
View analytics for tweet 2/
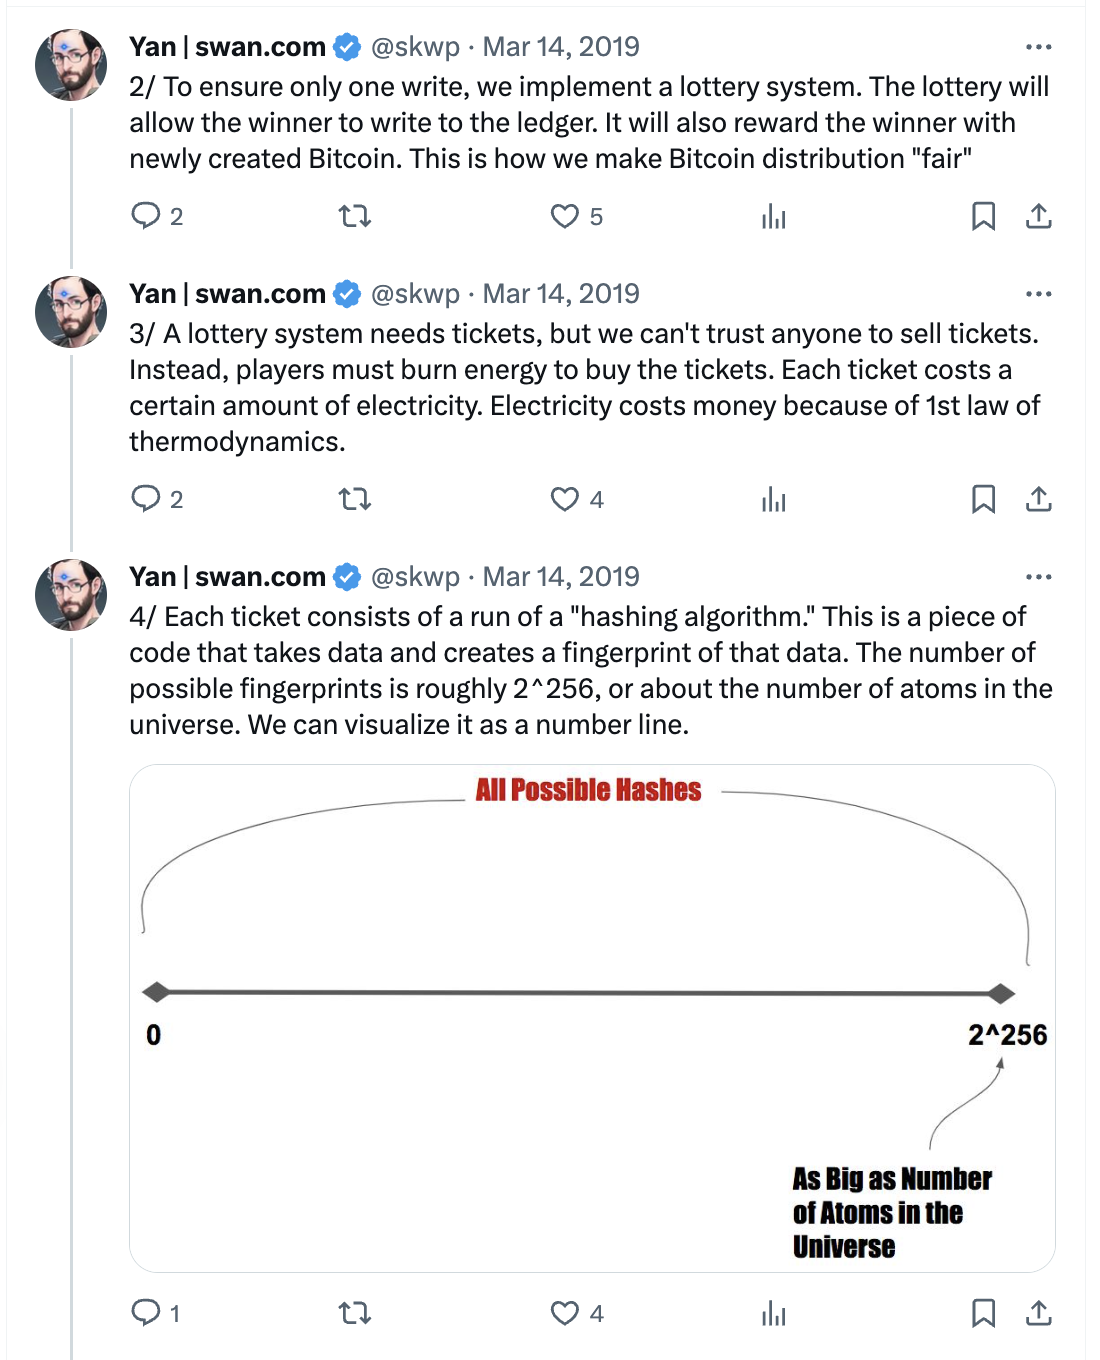click(x=773, y=216)
